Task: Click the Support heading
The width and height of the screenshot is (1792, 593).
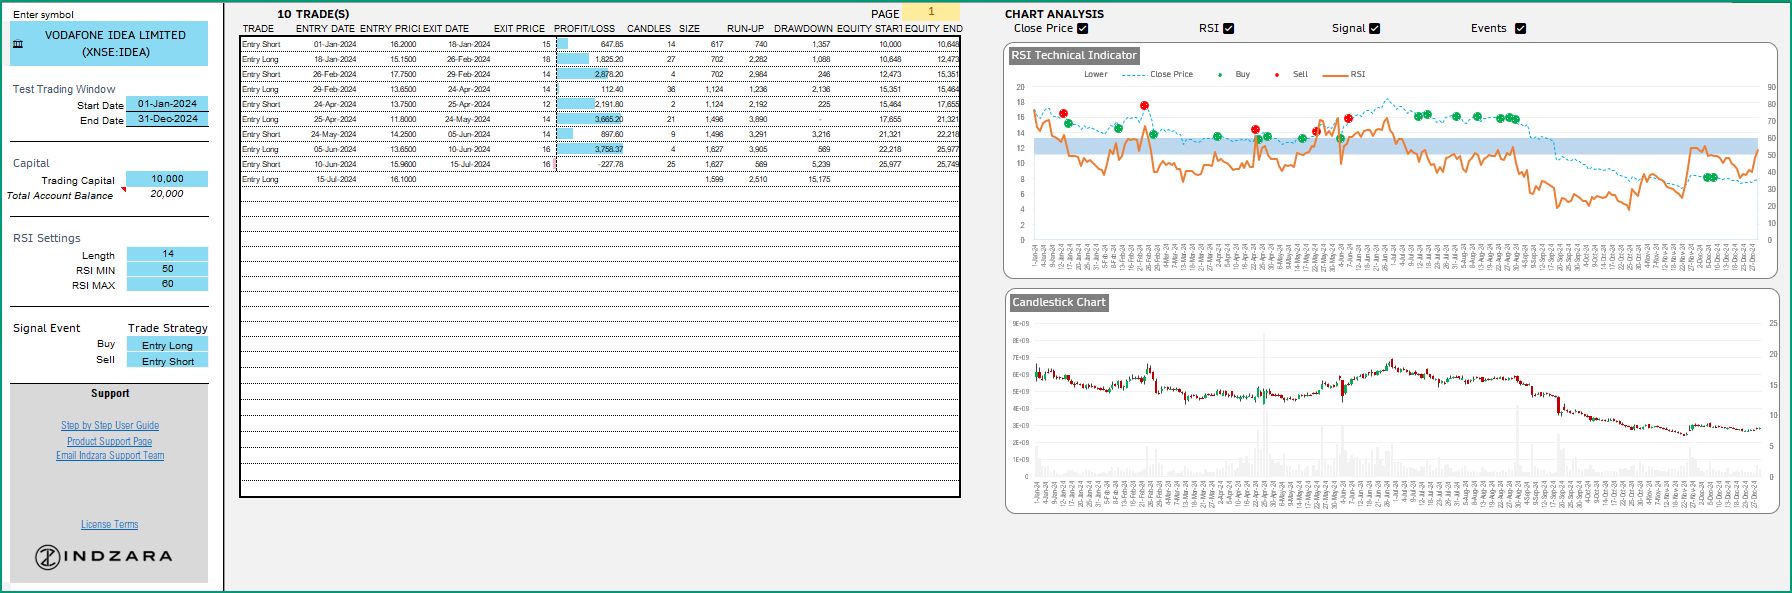Action: 110,393
